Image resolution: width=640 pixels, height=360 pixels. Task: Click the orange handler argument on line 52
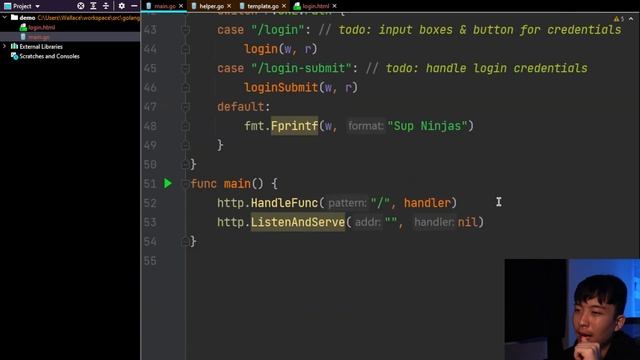click(427, 203)
